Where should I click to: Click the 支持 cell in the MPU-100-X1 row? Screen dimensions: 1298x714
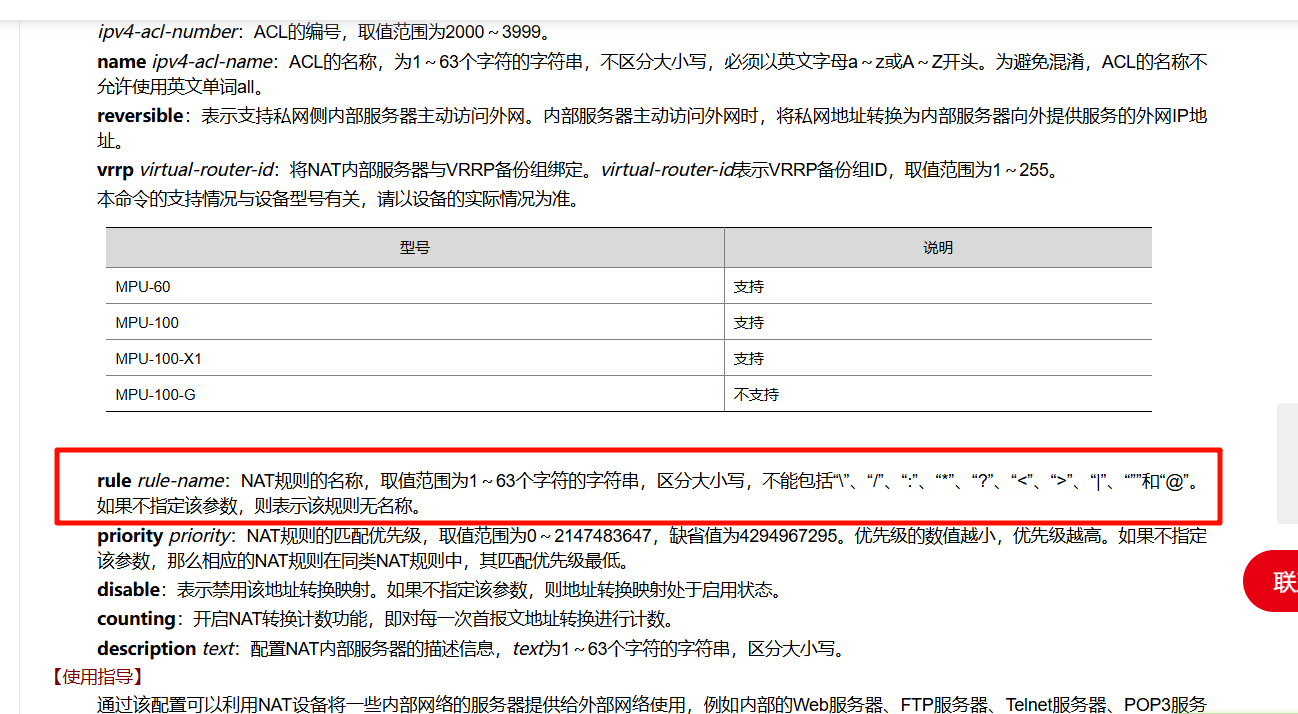click(x=748, y=359)
